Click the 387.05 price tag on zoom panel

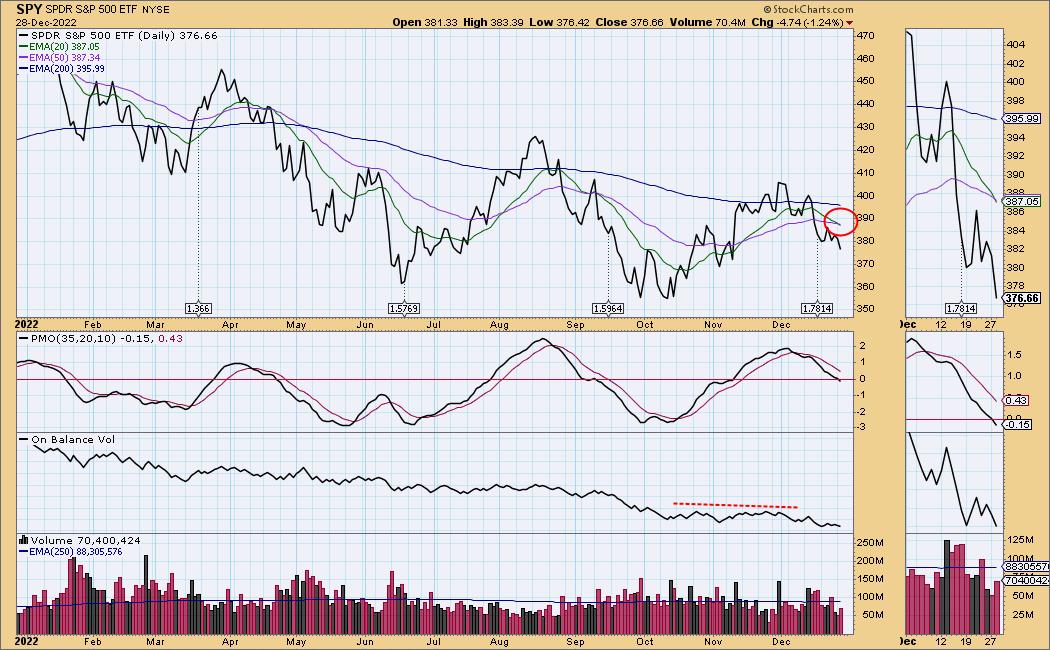[x=1021, y=201]
